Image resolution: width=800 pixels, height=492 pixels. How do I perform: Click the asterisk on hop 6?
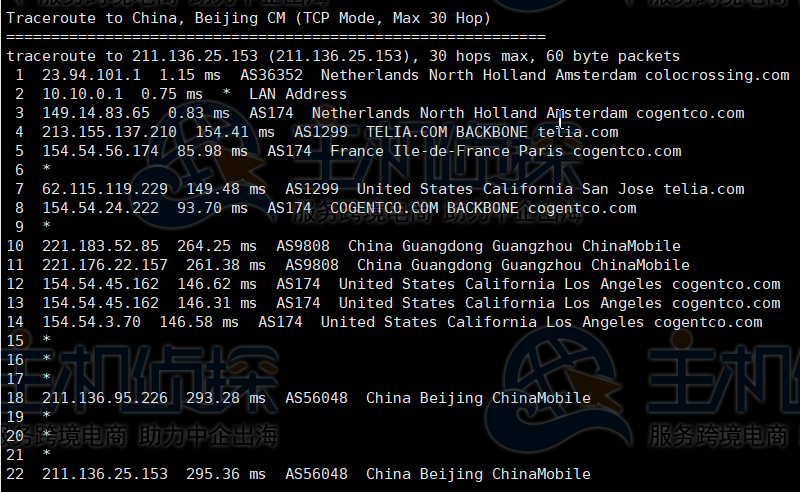point(46,169)
